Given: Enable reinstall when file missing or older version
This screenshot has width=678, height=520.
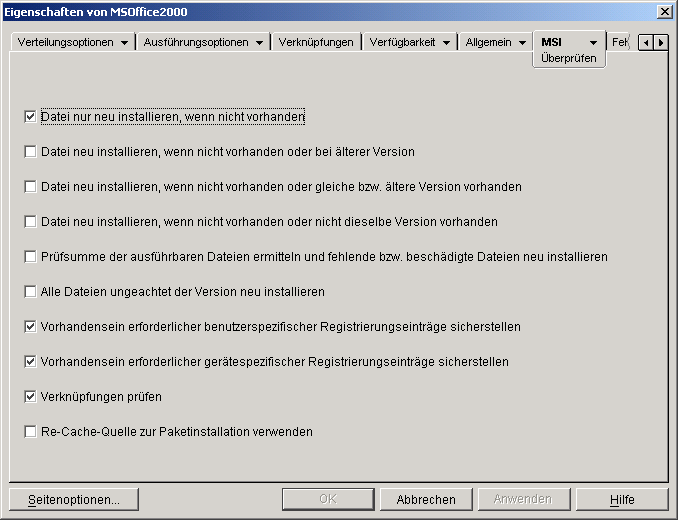Looking at the screenshot, I should (30, 152).
